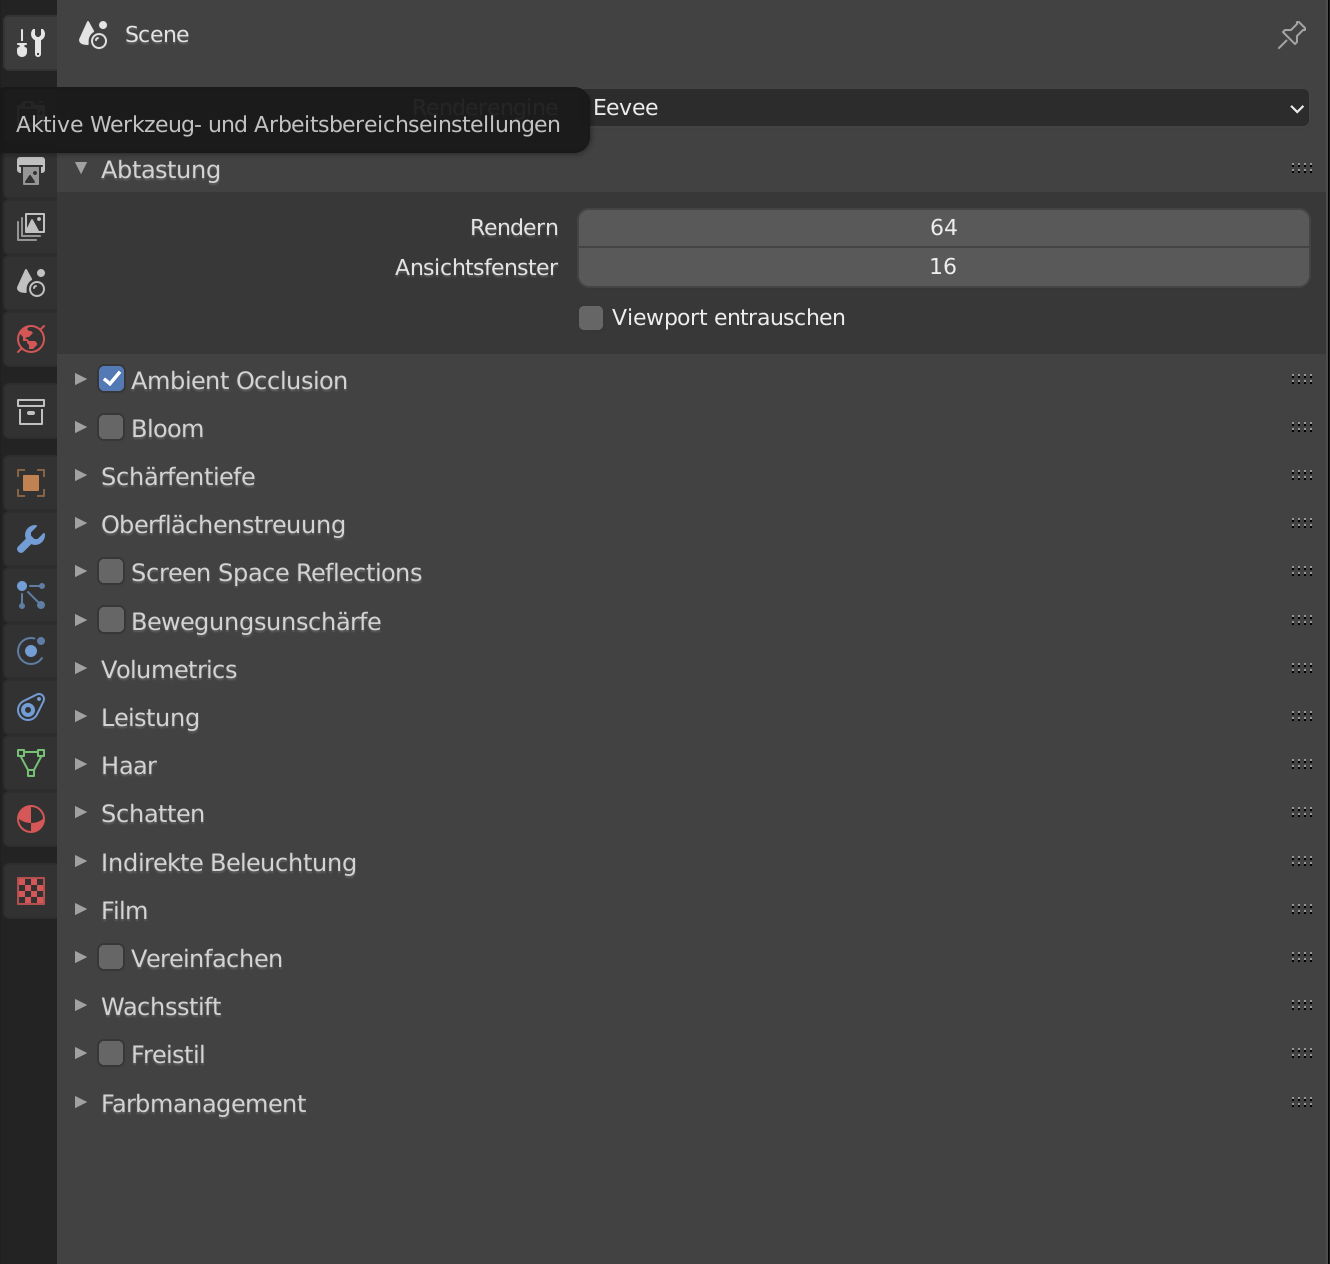Image resolution: width=1330 pixels, height=1264 pixels.
Task: Enable Viewport entrauschen checkbox
Action: point(591,318)
